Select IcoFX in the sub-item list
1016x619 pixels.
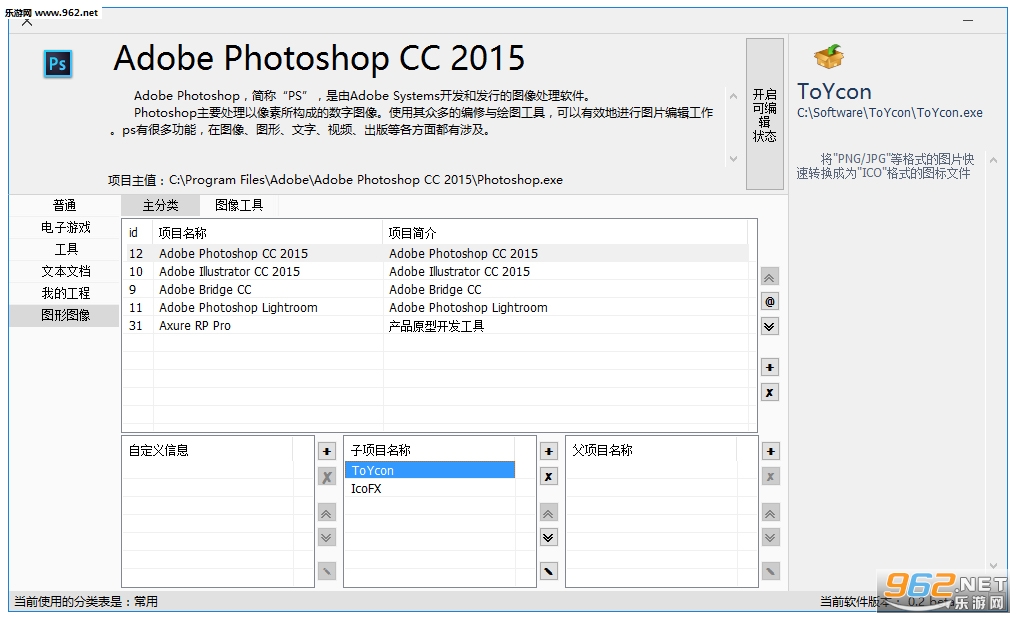(x=430, y=489)
